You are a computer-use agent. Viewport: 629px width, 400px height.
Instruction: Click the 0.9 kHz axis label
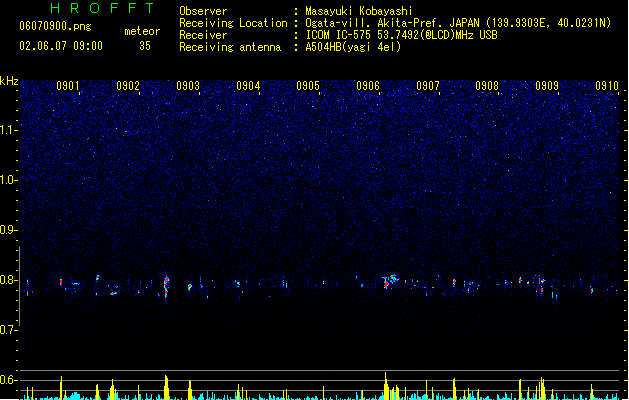(x=8, y=230)
